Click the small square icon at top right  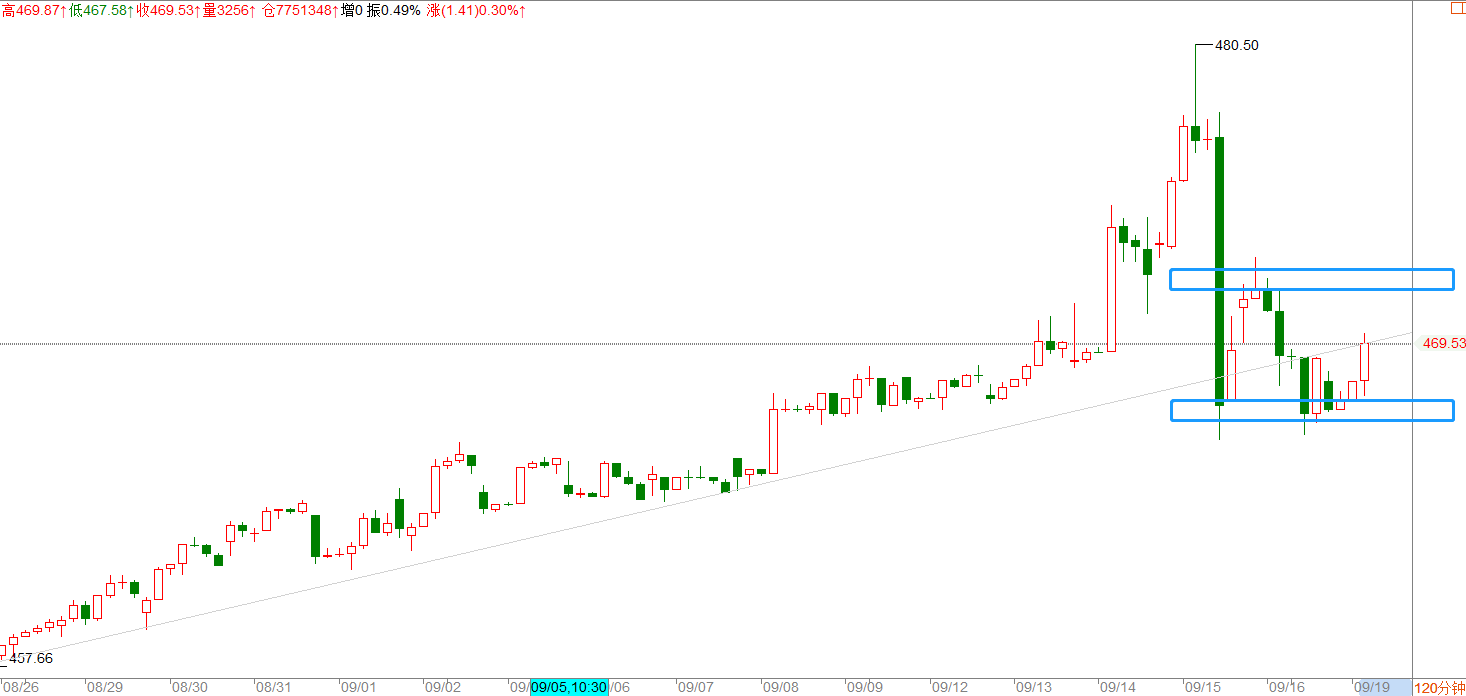(x=1458, y=8)
